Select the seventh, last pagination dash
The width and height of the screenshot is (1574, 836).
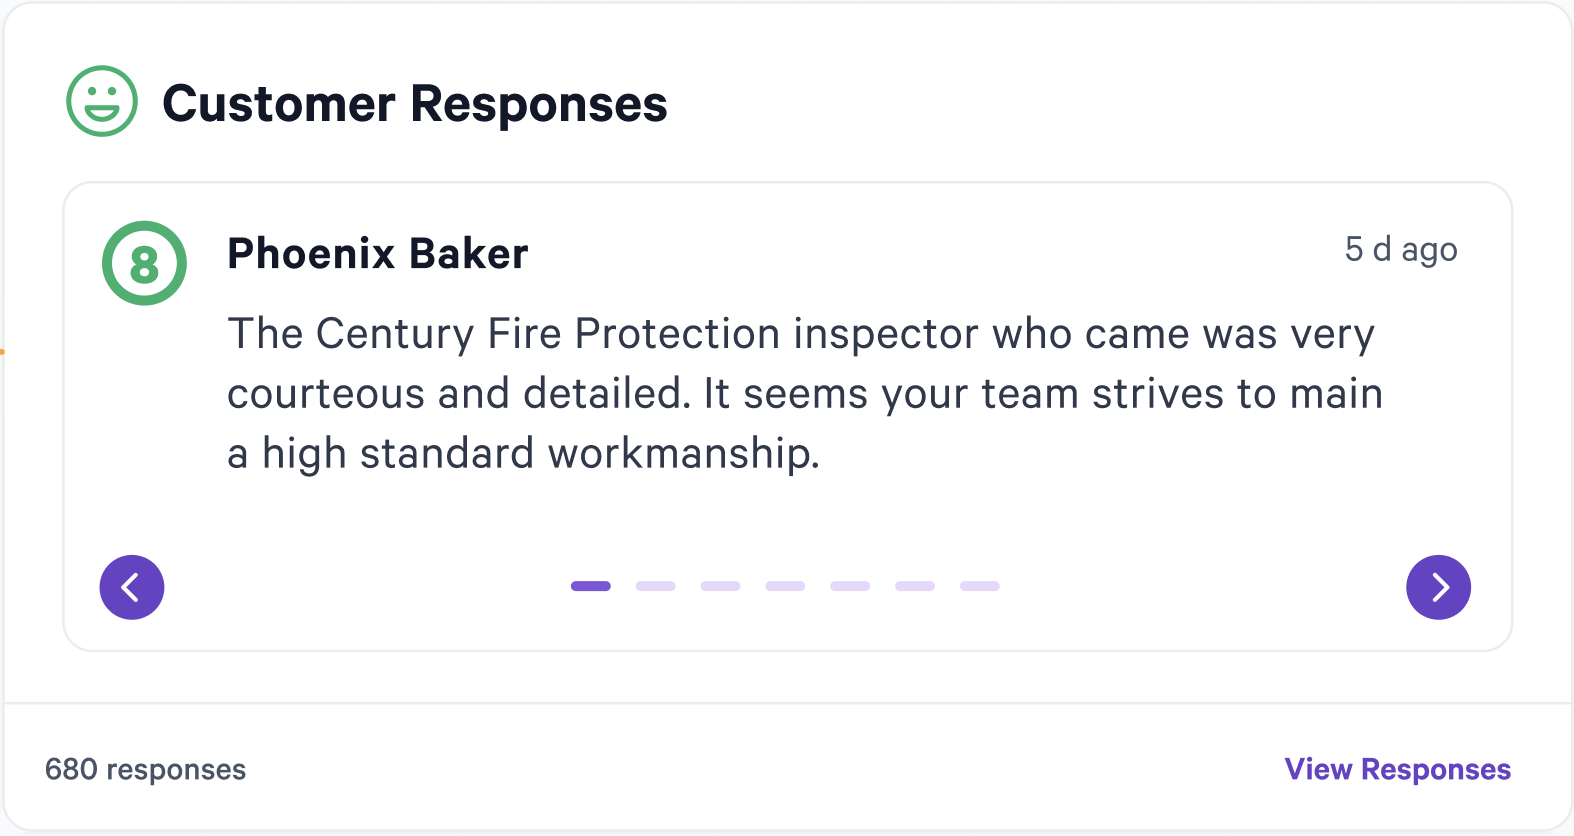980,586
